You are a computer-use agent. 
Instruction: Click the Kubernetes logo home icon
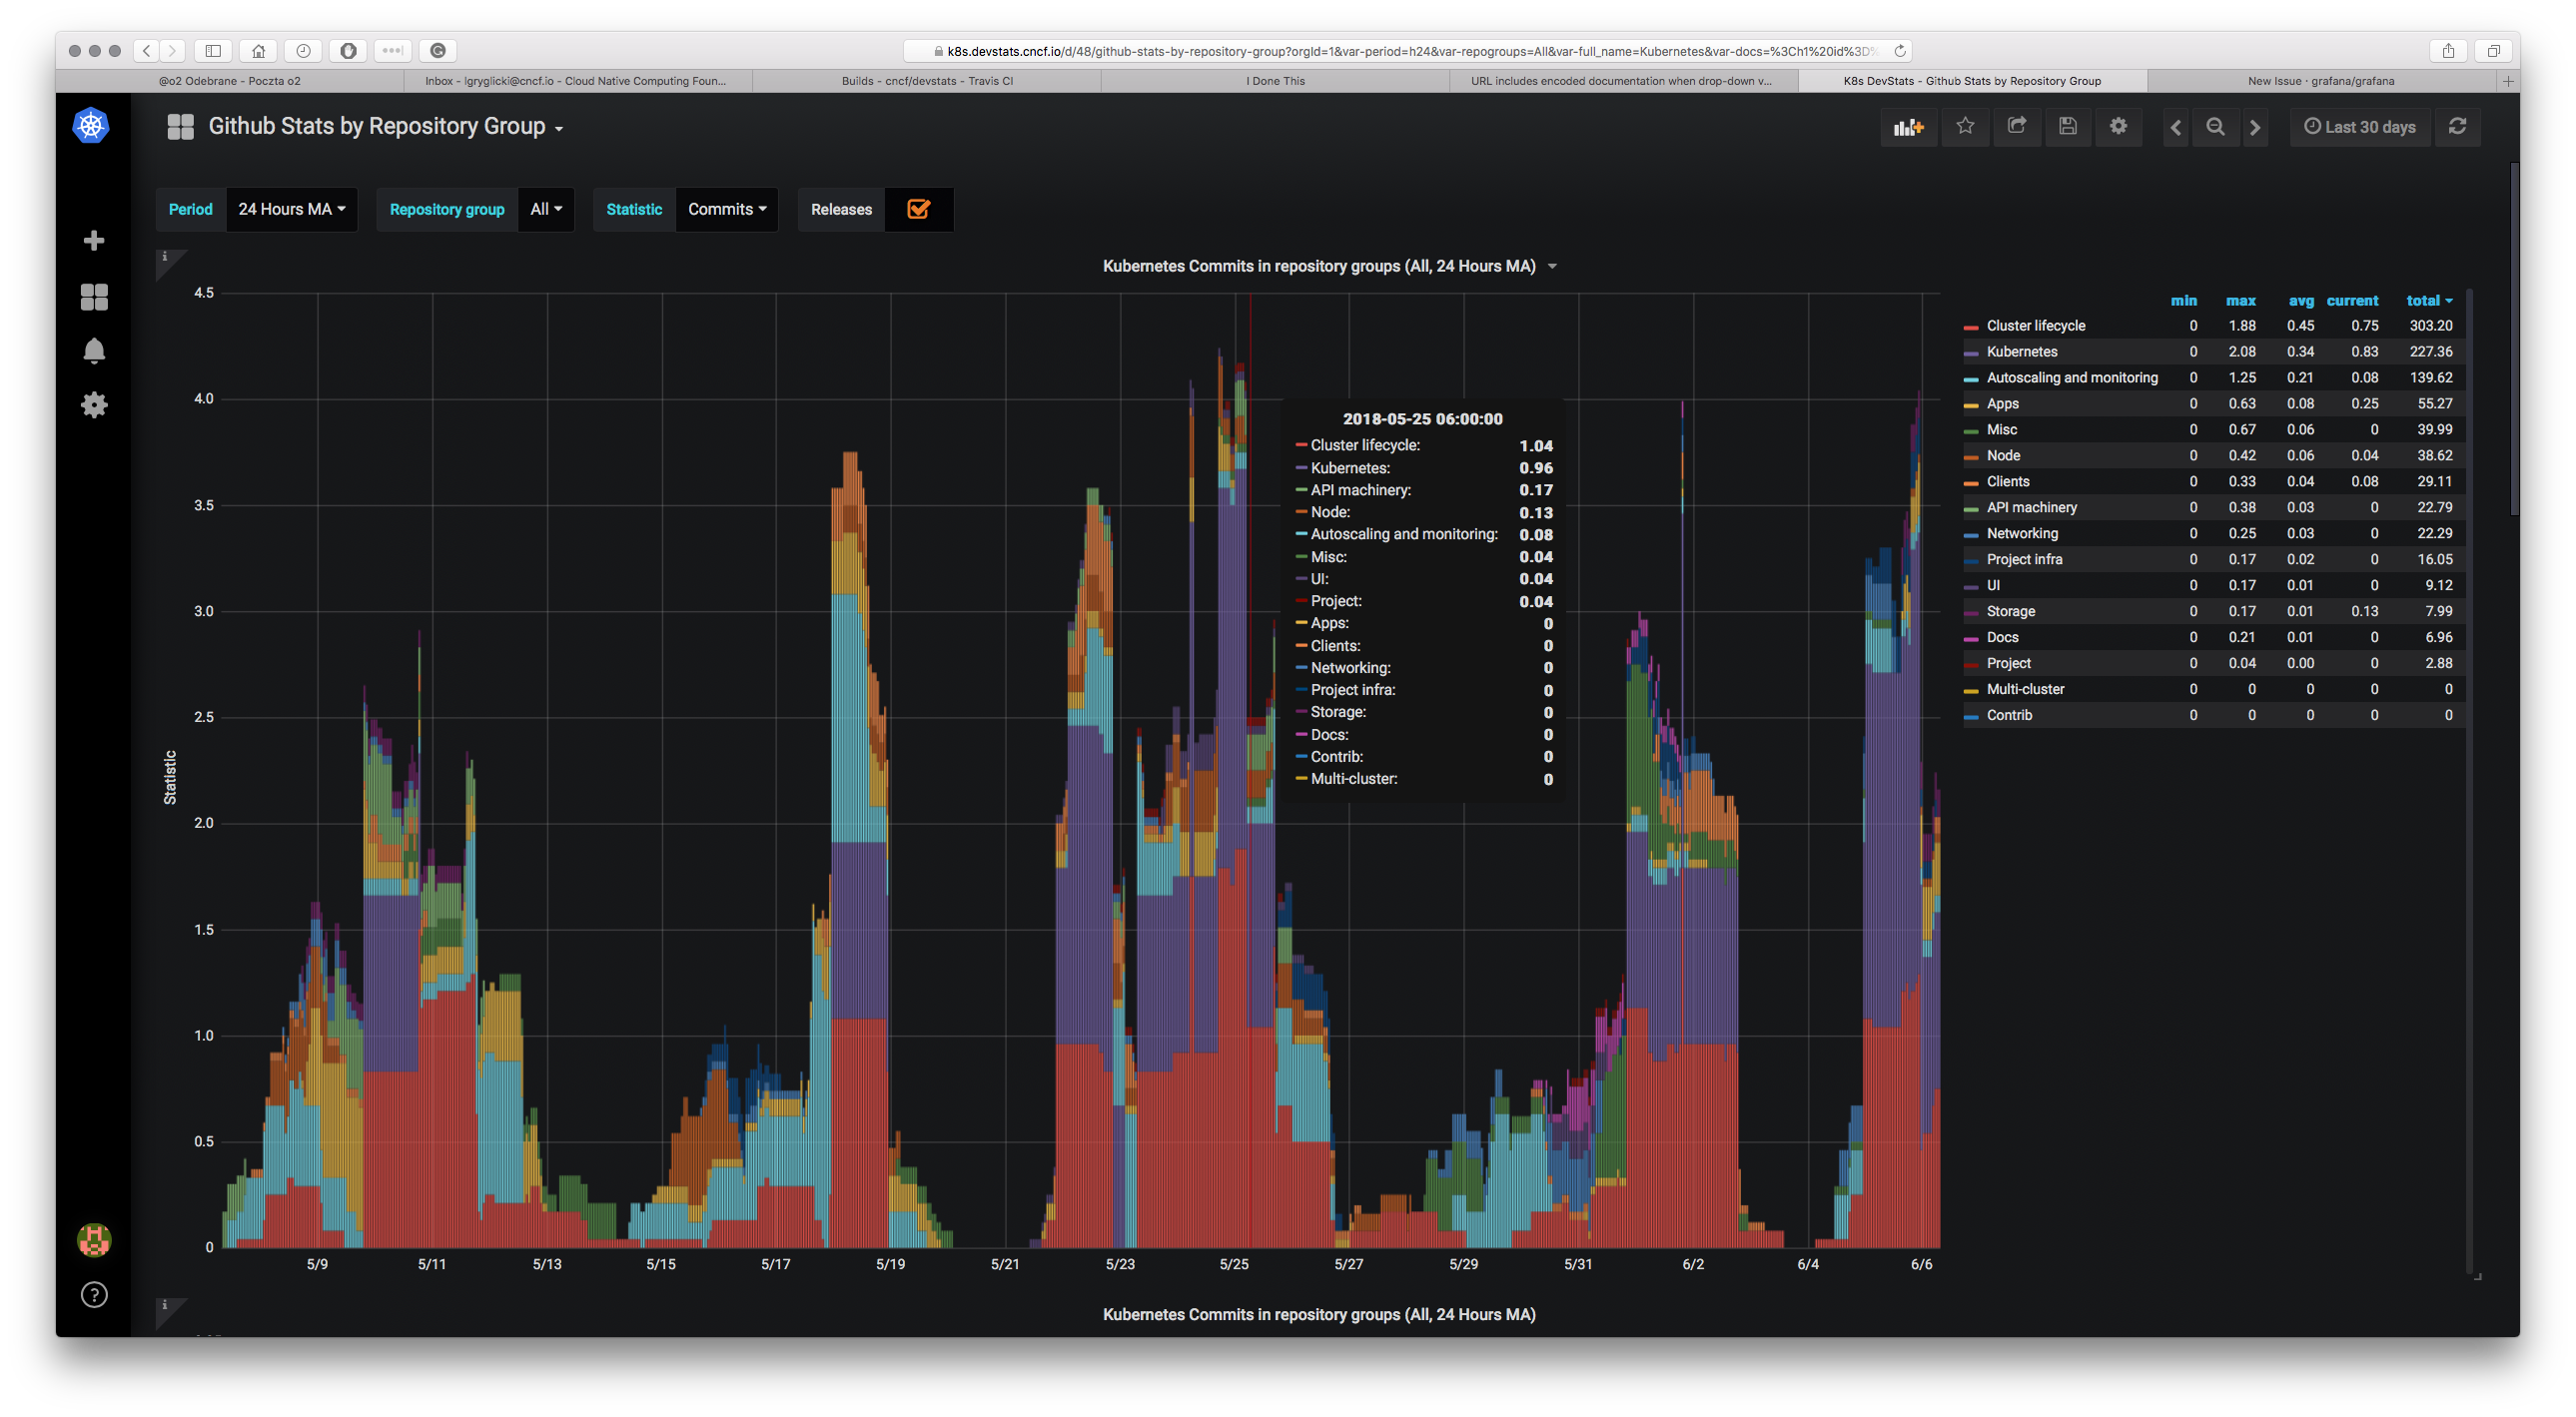(91, 126)
